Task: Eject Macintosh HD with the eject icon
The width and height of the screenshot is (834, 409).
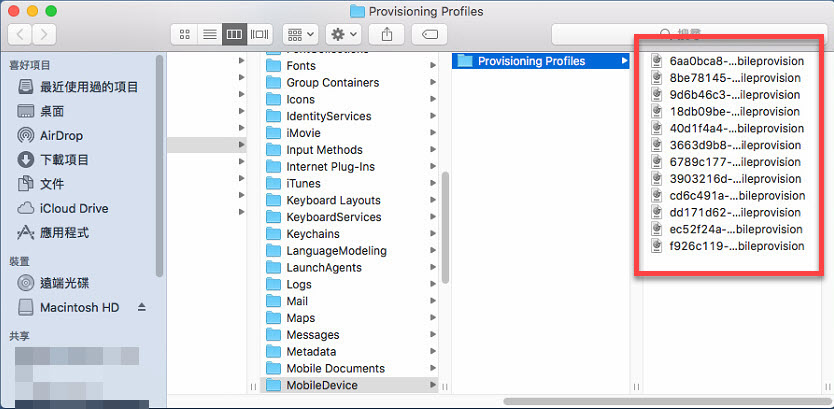Action: coord(141,307)
